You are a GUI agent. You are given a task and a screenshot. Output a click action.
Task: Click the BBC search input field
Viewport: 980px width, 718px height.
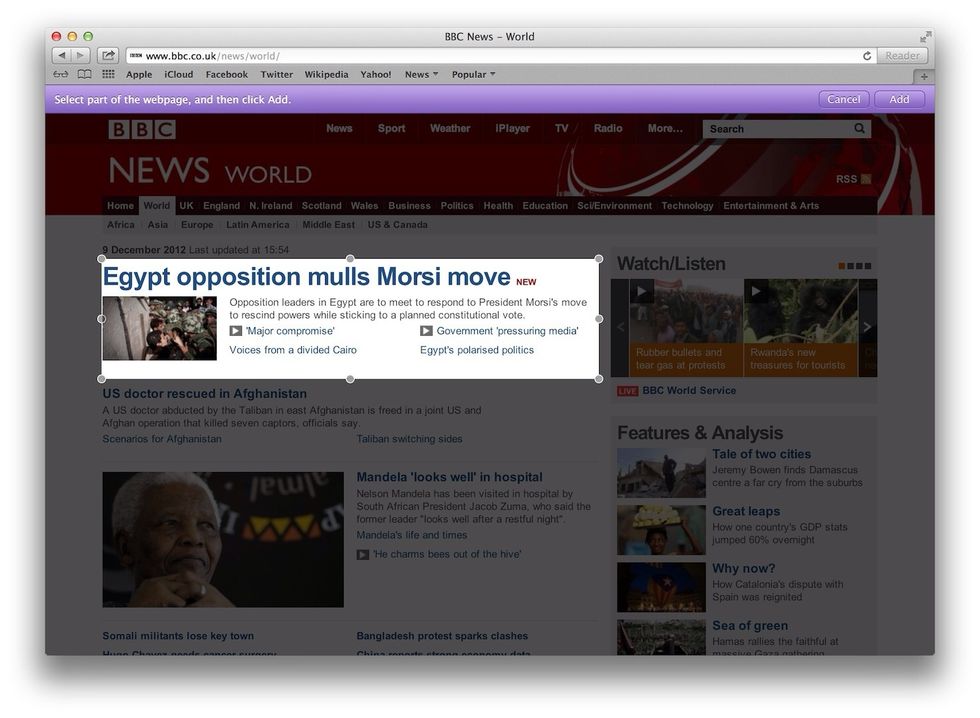[776, 129]
